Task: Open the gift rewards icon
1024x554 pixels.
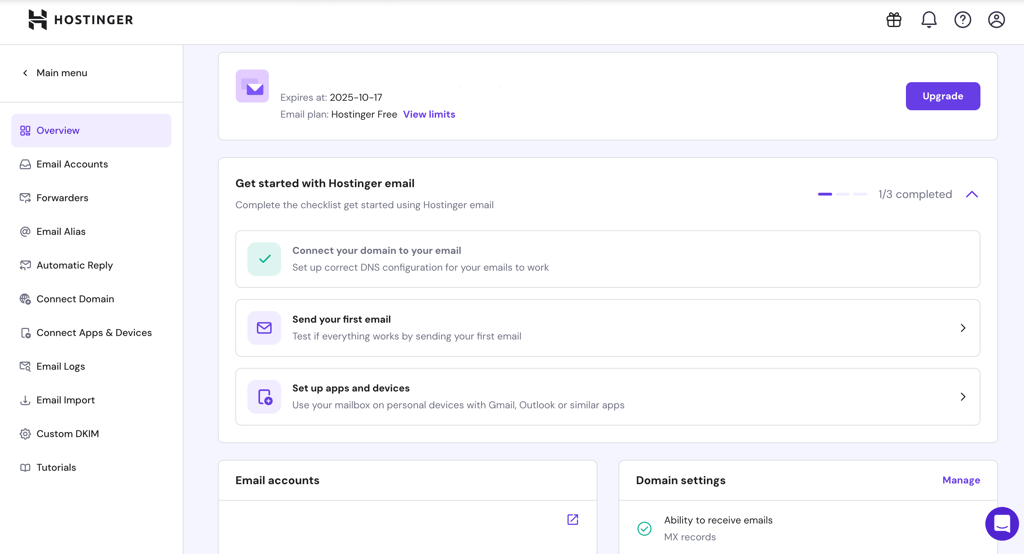Action: 893,20
